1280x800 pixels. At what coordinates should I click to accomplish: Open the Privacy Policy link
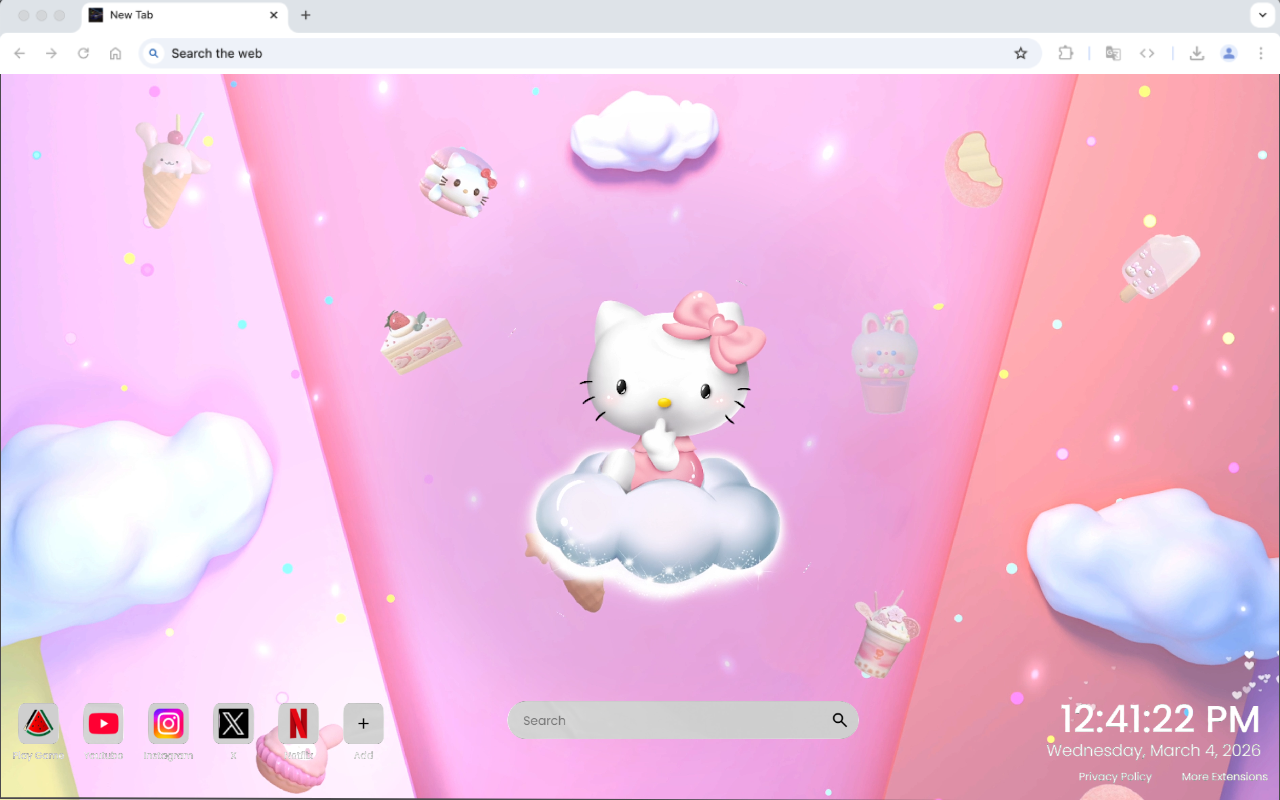pos(1115,777)
